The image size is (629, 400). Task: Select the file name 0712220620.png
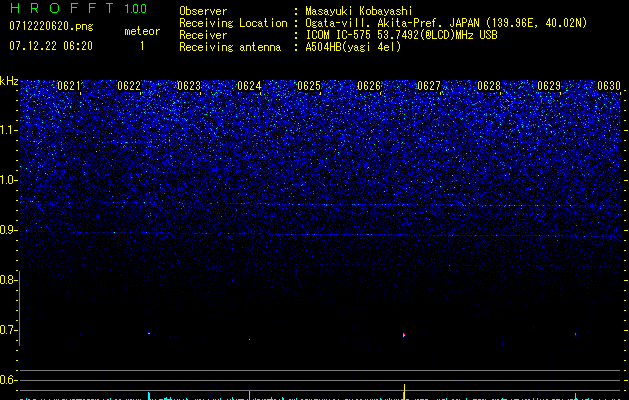(51, 26)
